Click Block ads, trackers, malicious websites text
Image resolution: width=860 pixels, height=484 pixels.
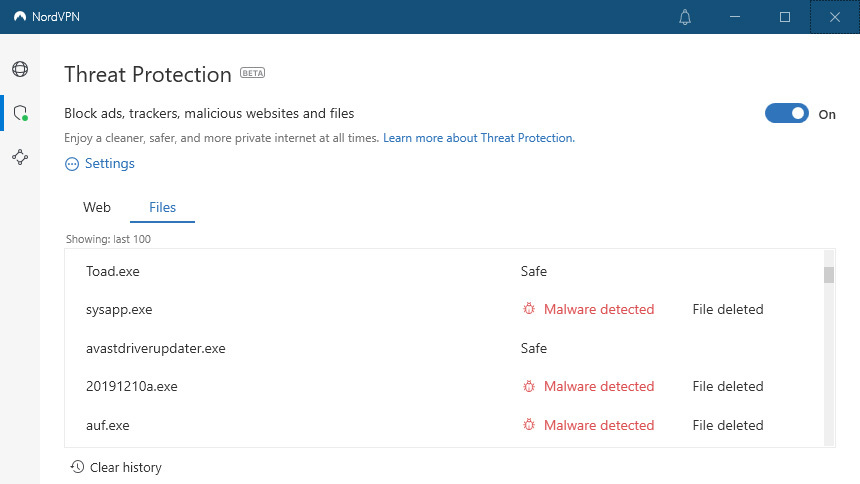[209, 114]
